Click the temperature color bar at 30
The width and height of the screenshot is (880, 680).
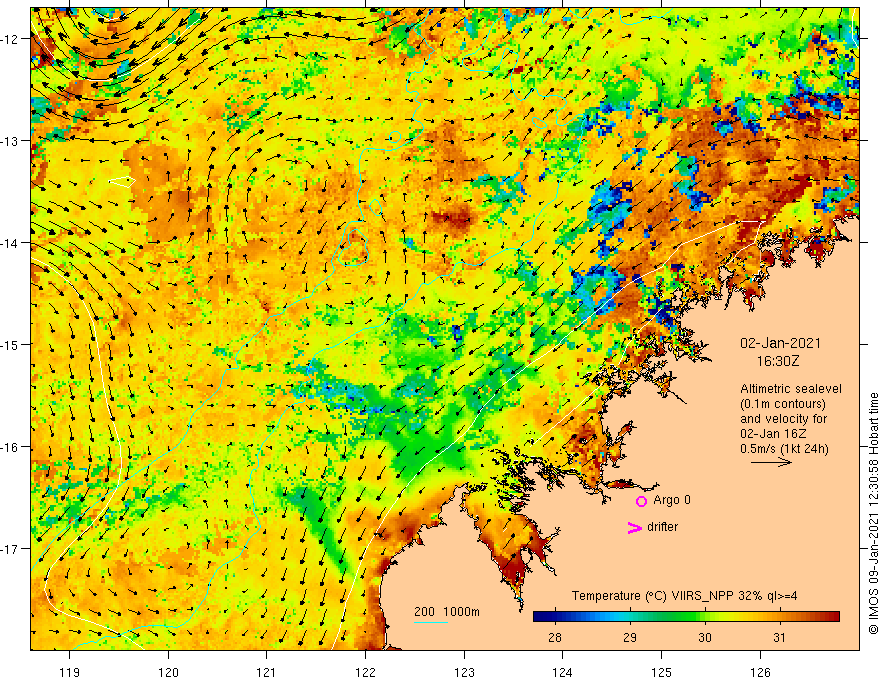[705, 617]
